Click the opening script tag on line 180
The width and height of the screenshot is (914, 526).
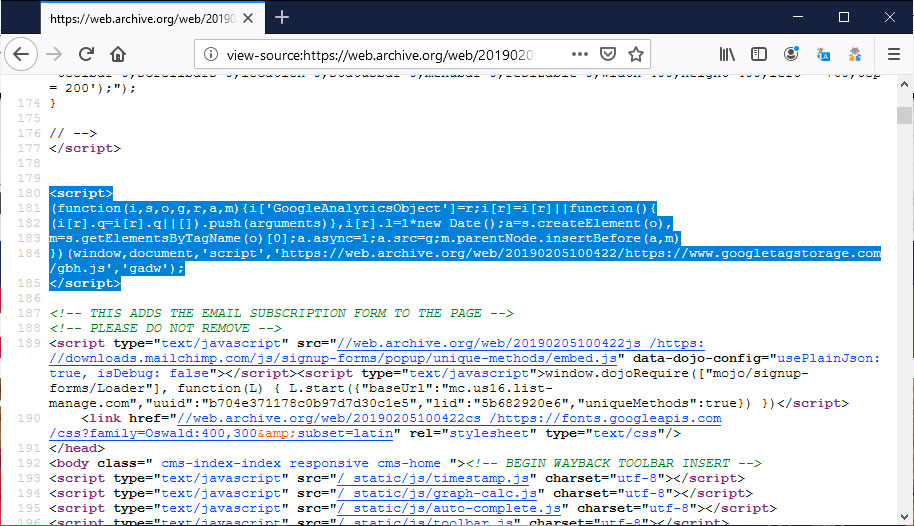coord(81,193)
